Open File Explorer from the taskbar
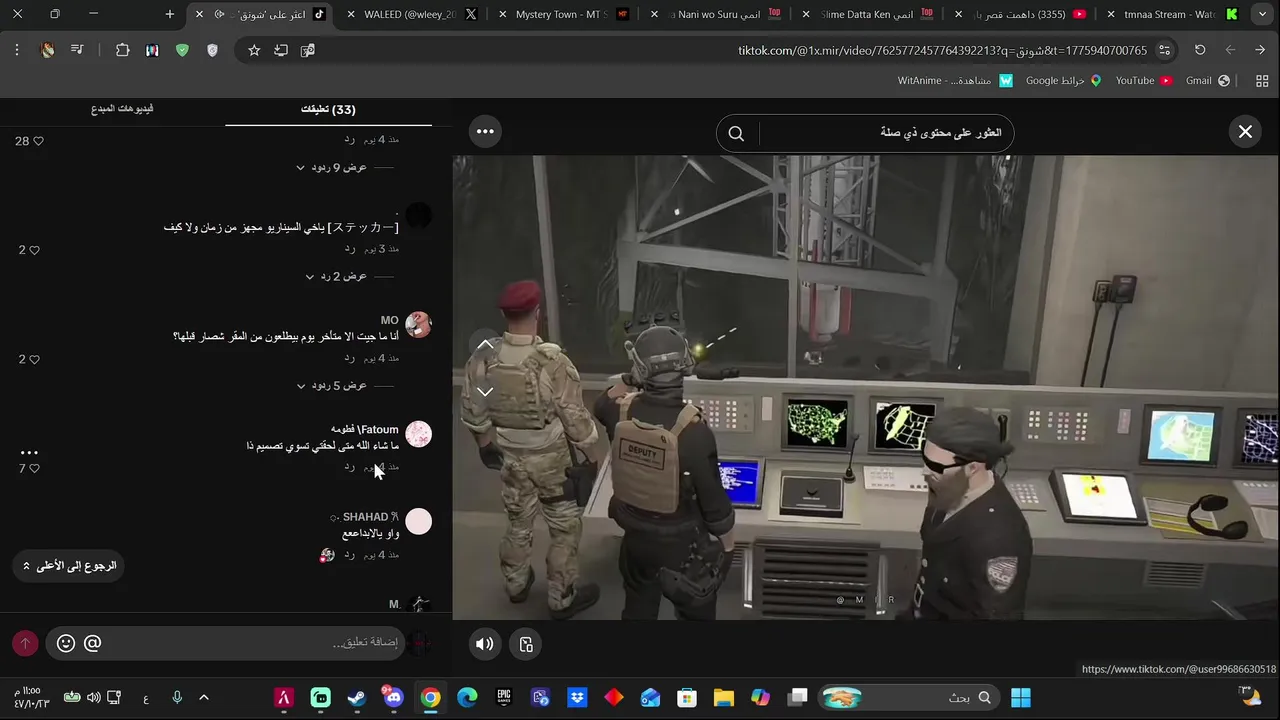The image size is (1280, 720). (724, 697)
